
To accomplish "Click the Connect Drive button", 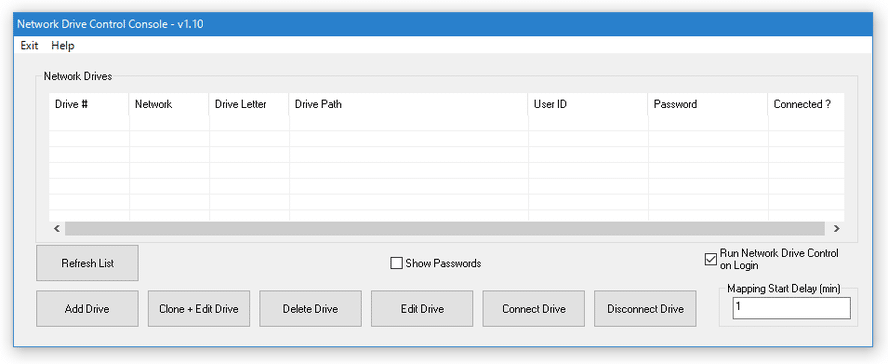I will tap(533, 309).
